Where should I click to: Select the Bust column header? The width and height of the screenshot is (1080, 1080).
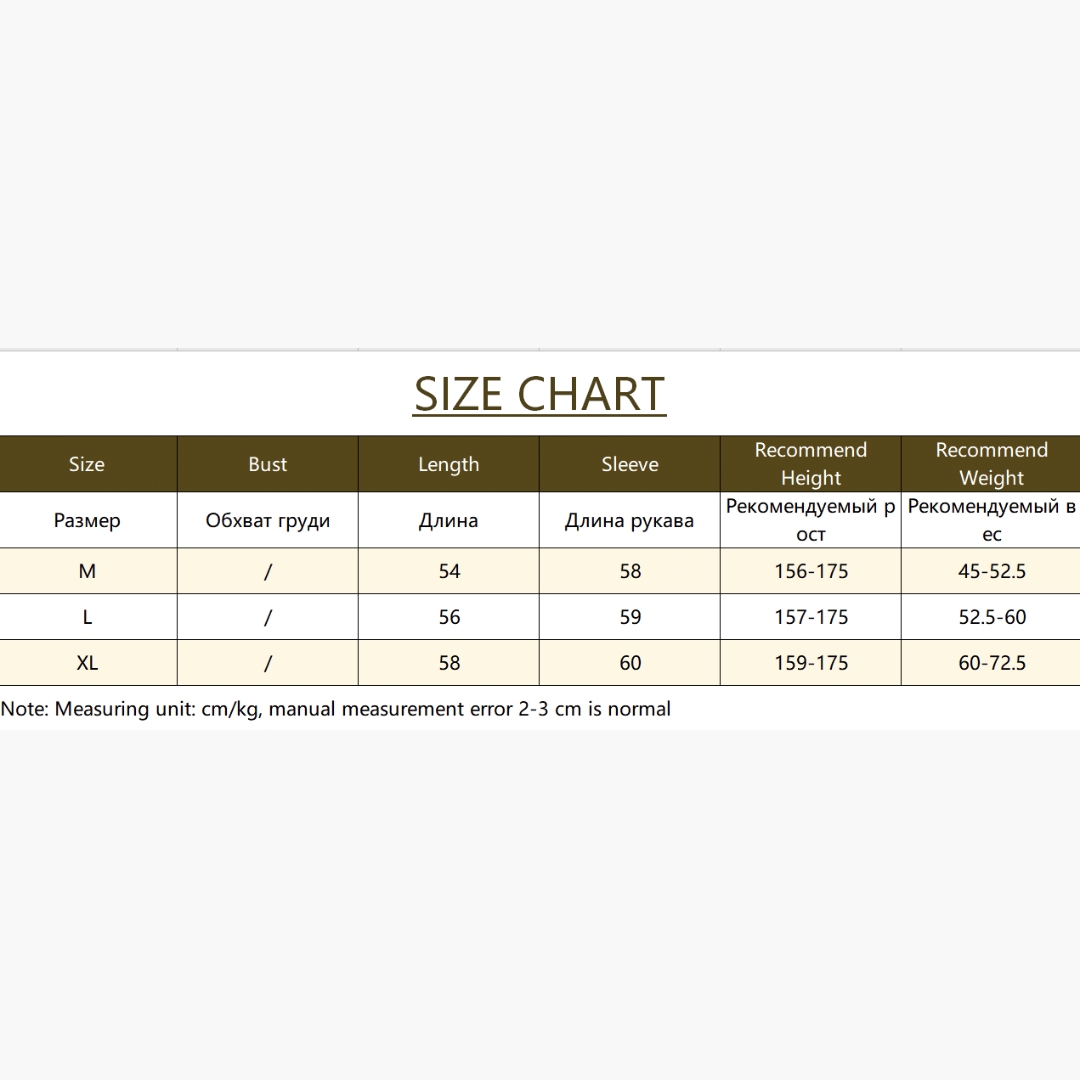(x=268, y=464)
